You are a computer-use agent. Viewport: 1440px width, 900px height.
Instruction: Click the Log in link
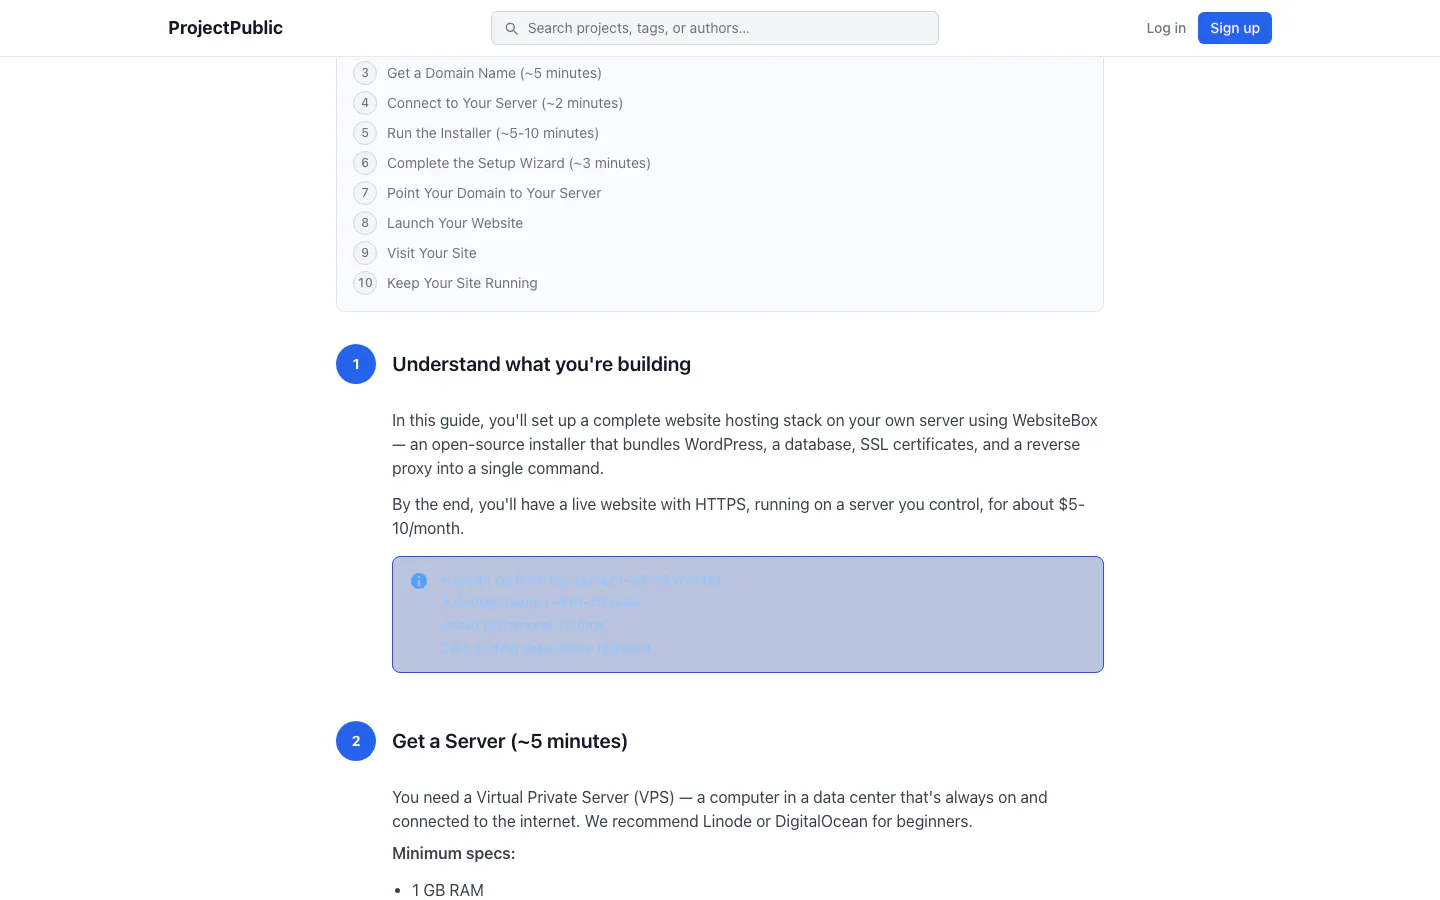1166,28
